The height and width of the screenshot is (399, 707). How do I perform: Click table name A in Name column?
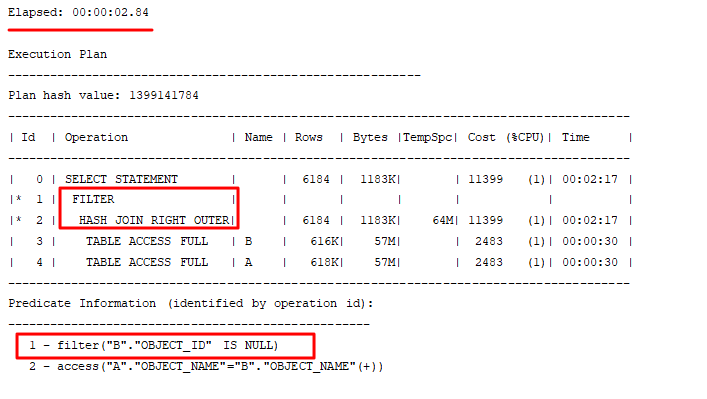click(x=248, y=262)
